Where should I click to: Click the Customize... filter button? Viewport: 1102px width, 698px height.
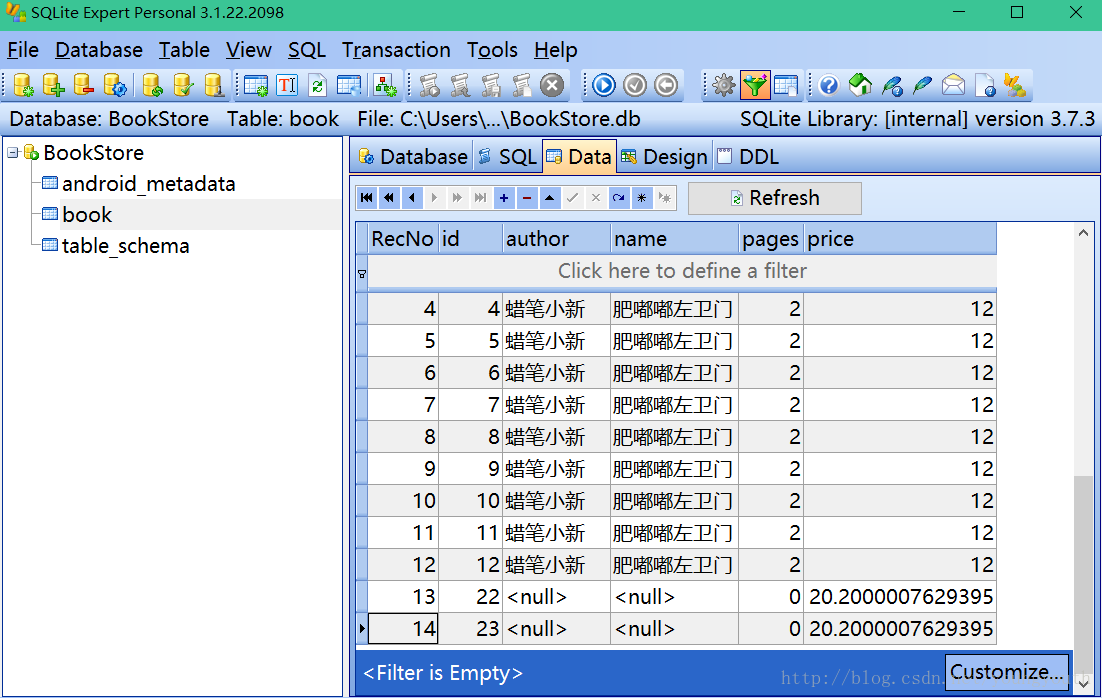(1006, 672)
